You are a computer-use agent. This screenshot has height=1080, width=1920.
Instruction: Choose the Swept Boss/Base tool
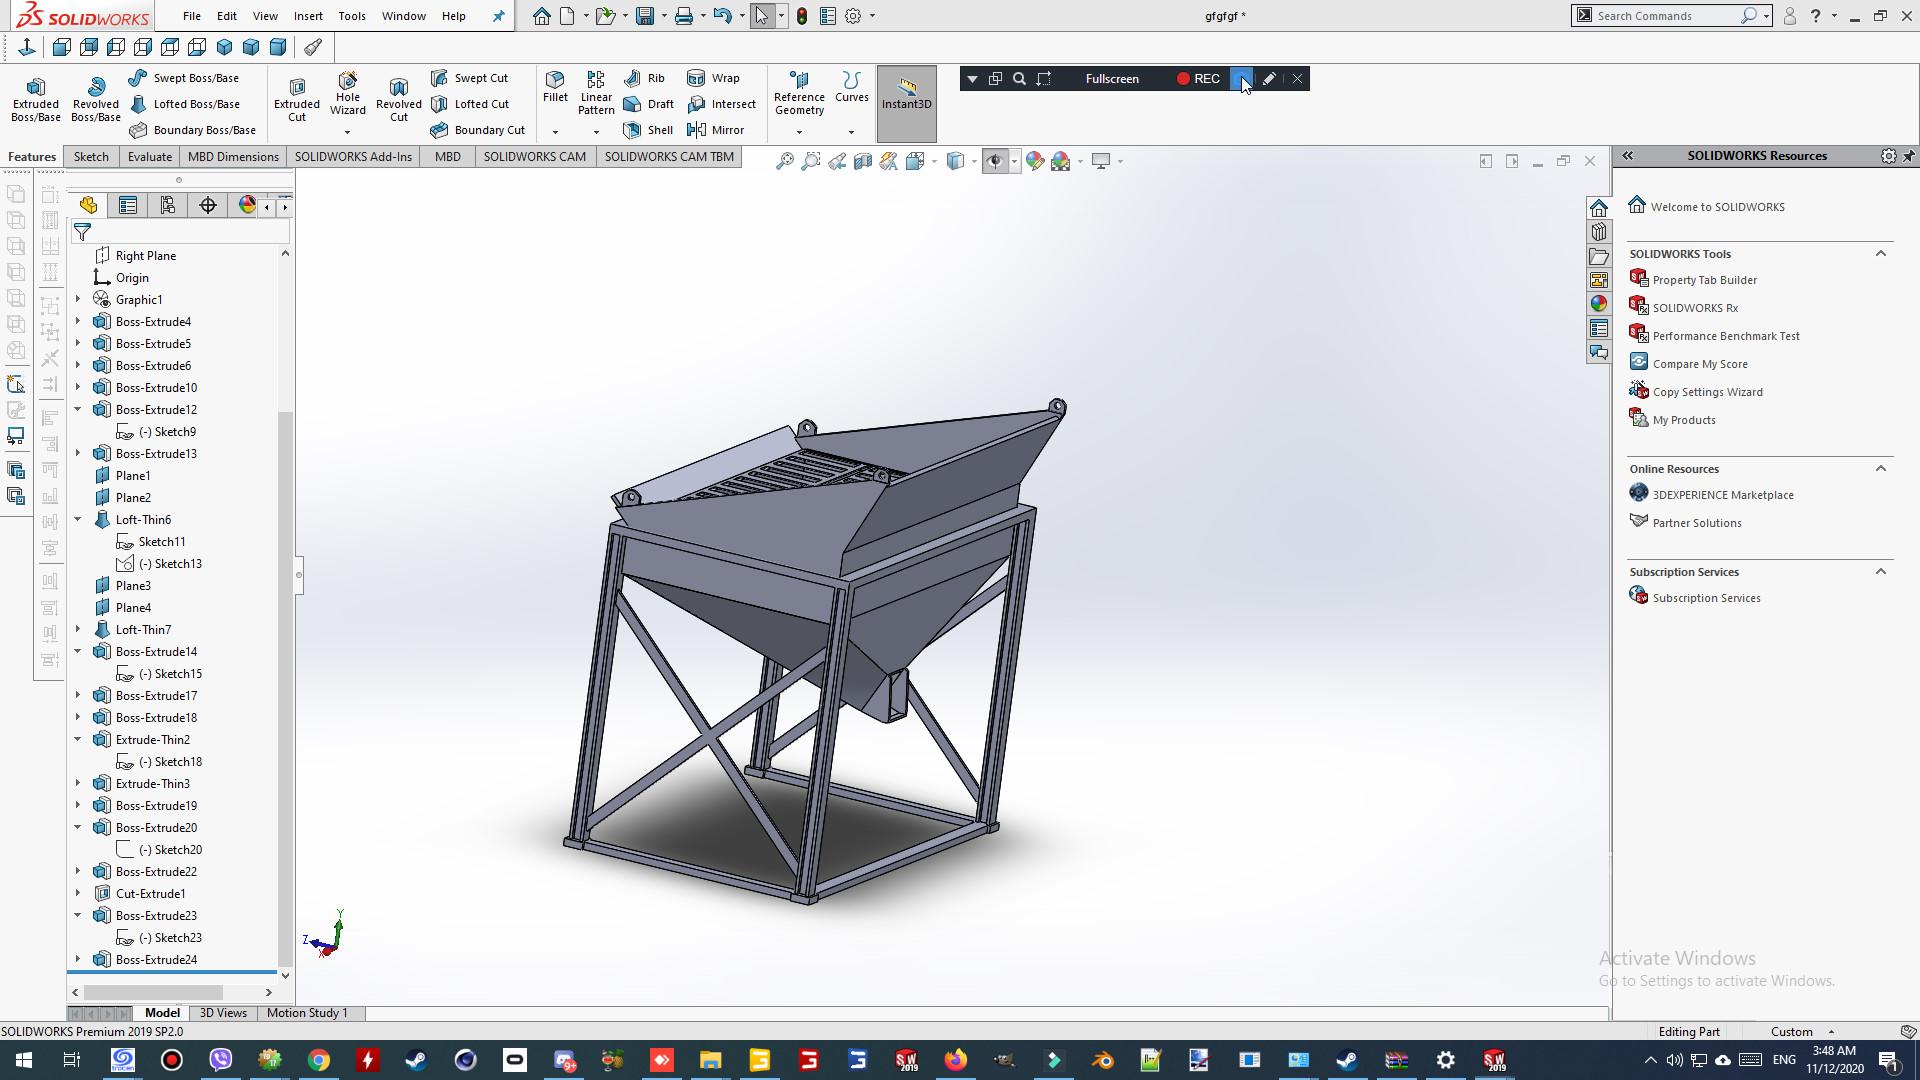(184, 78)
